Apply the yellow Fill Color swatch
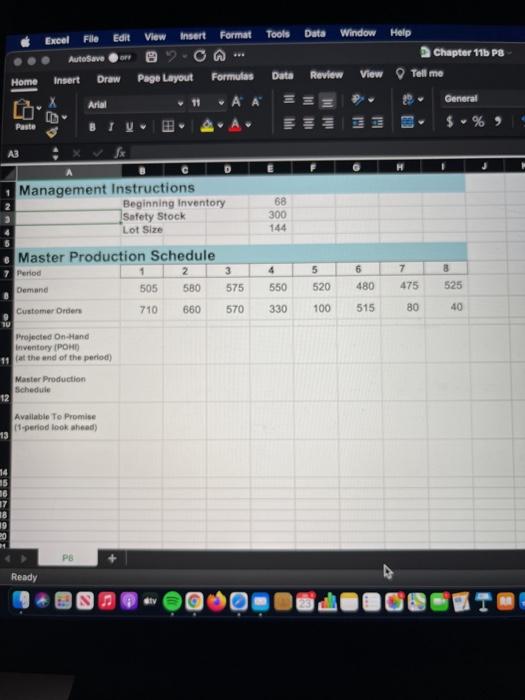This screenshot has height=700, width=525. (207, 125)
